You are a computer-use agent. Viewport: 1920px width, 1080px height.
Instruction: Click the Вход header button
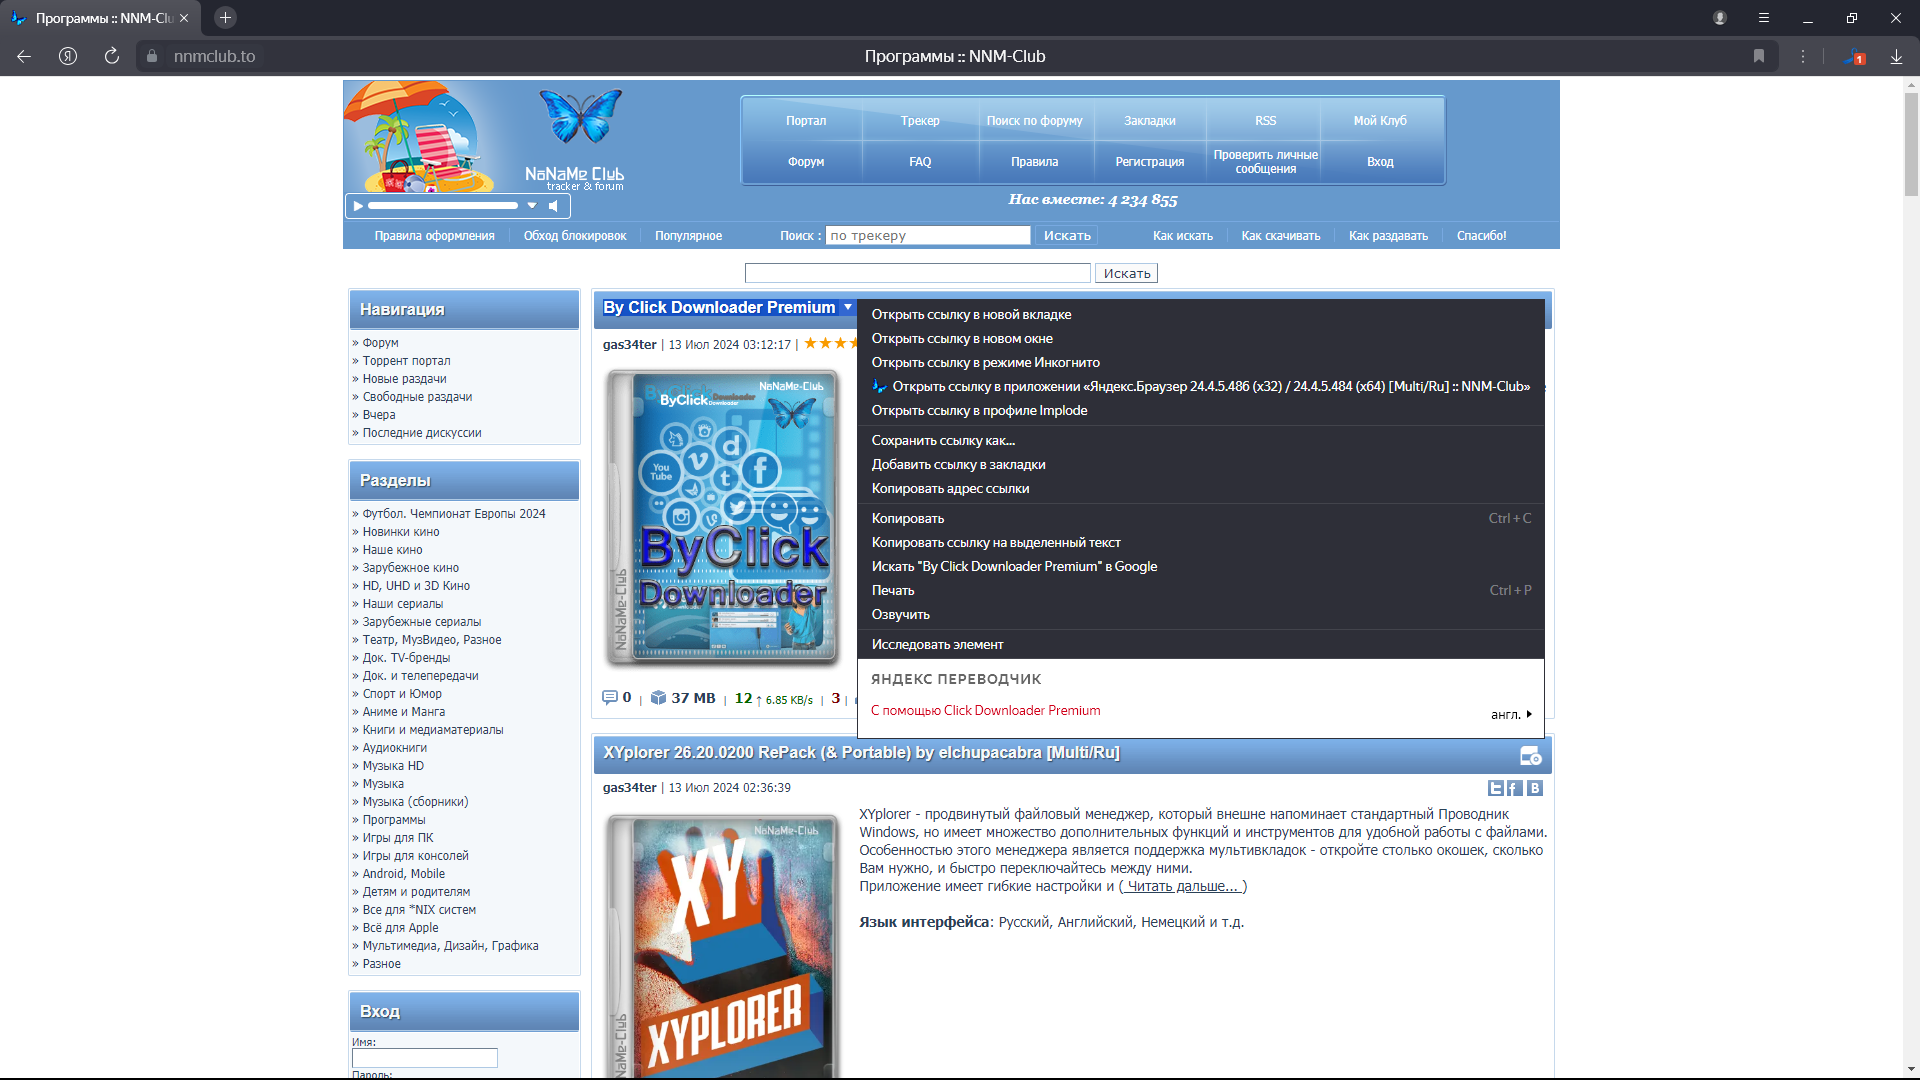[x=1380, y=161]
